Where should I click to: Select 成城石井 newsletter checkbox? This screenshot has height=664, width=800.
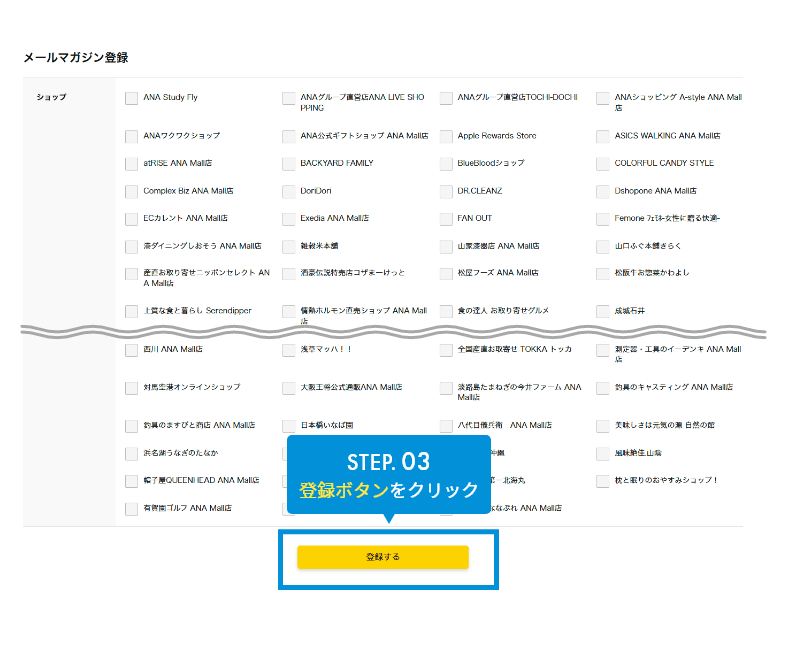click(603, 310)
